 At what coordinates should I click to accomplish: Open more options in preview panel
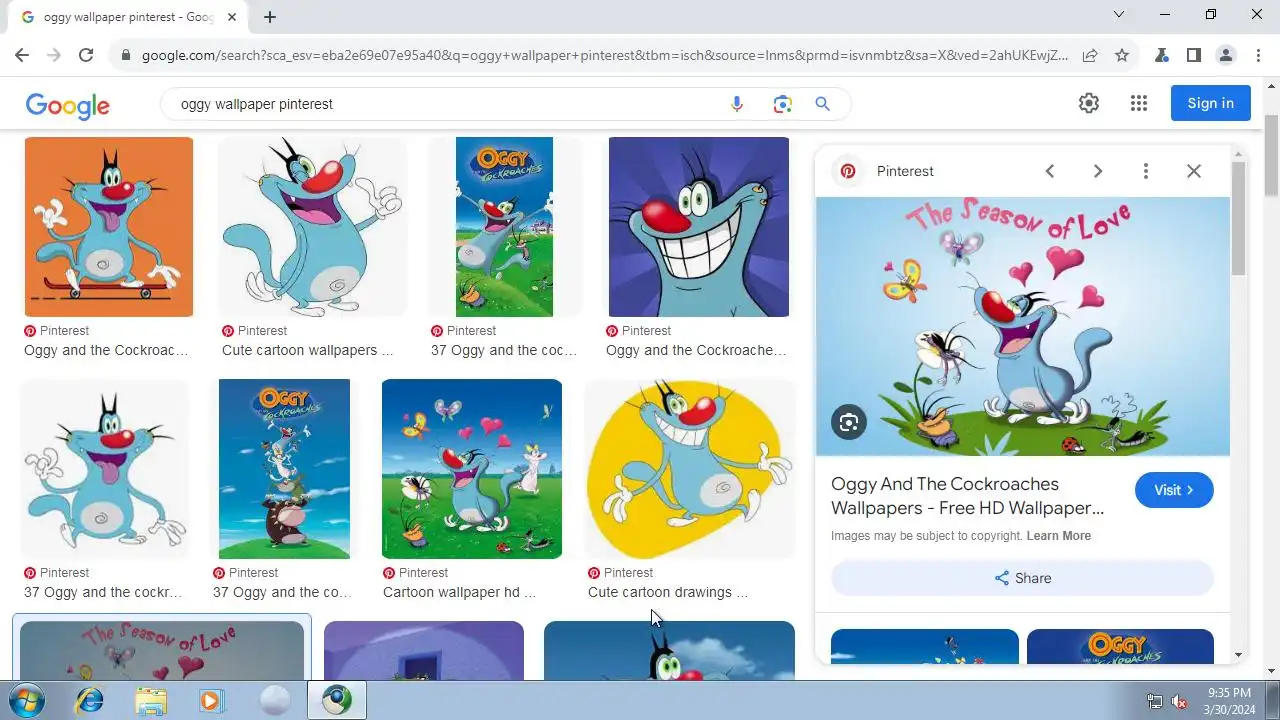[1146, 171]
